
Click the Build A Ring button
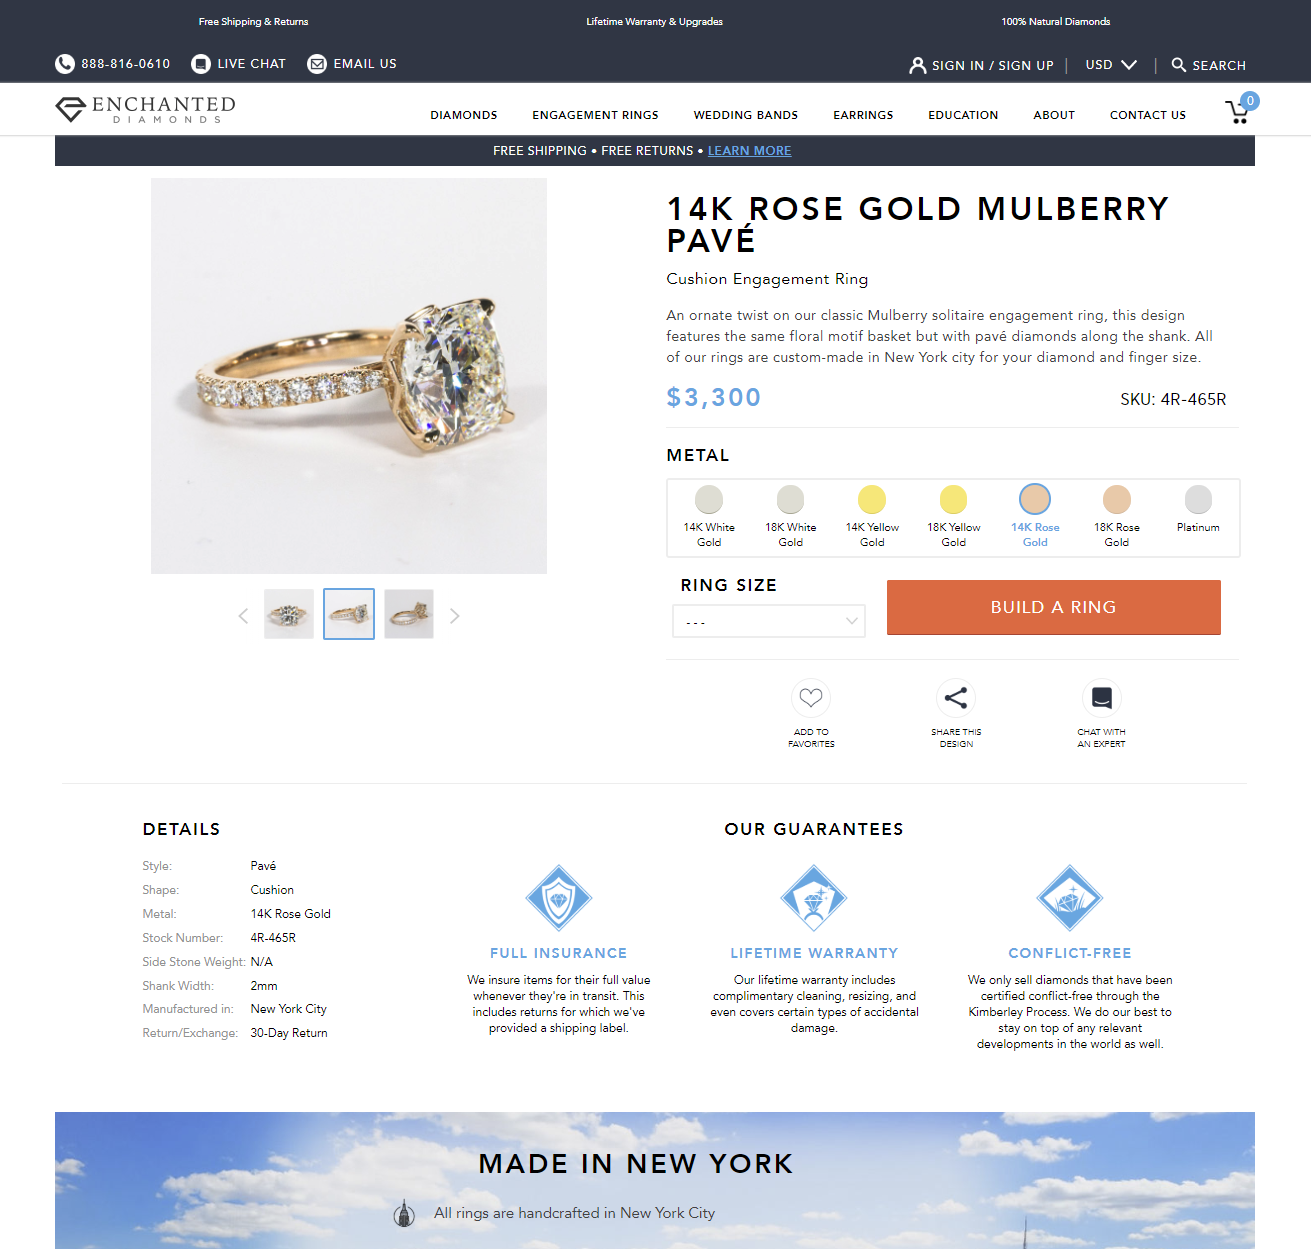(x=1054, y=607)
